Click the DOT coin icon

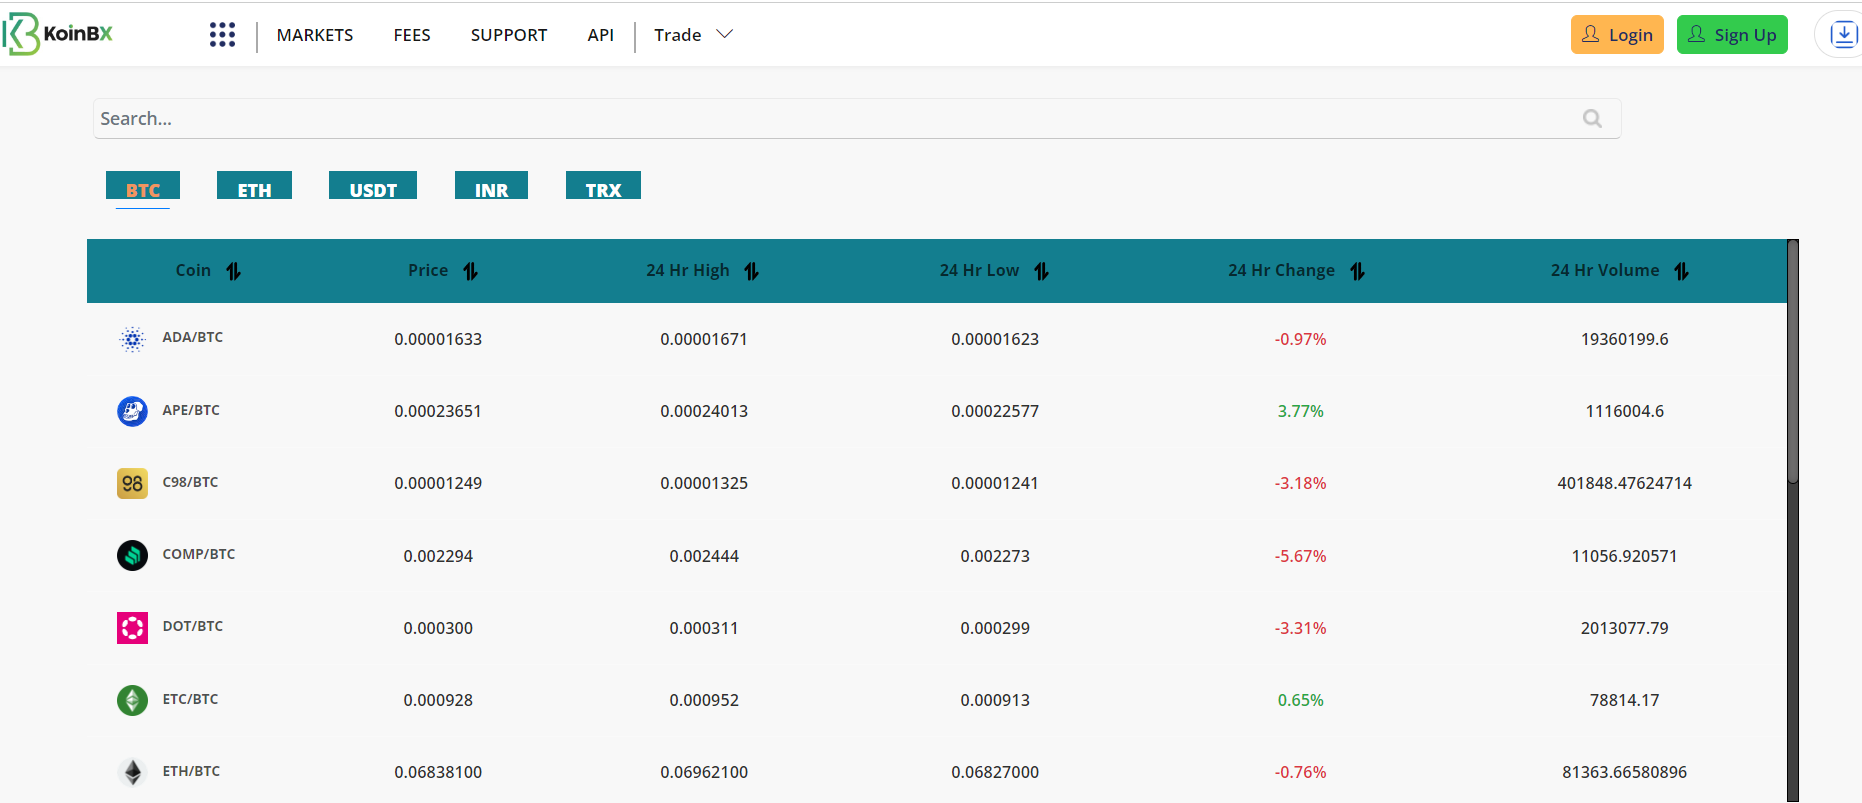coord(132,628)
